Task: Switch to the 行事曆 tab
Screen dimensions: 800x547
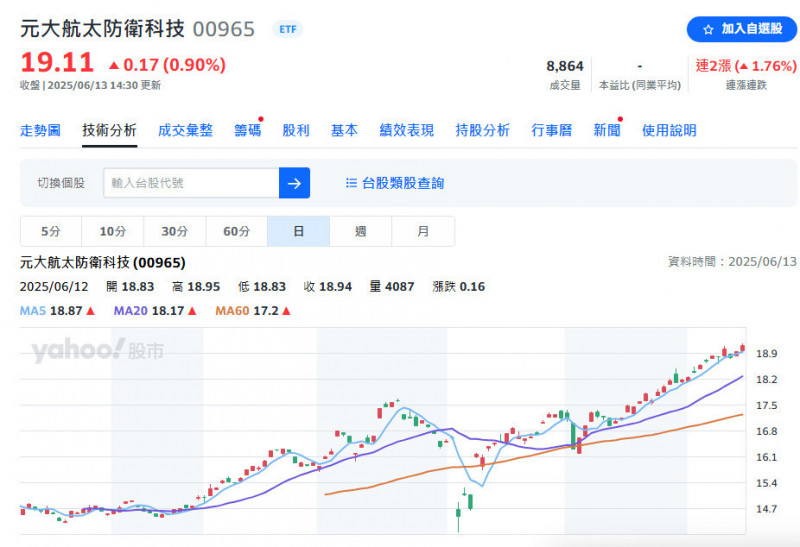Action: (x=552, y=130)
